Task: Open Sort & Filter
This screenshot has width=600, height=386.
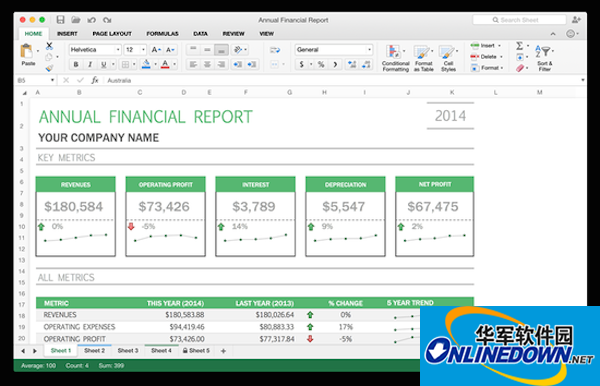Action: tap(544, 58)
